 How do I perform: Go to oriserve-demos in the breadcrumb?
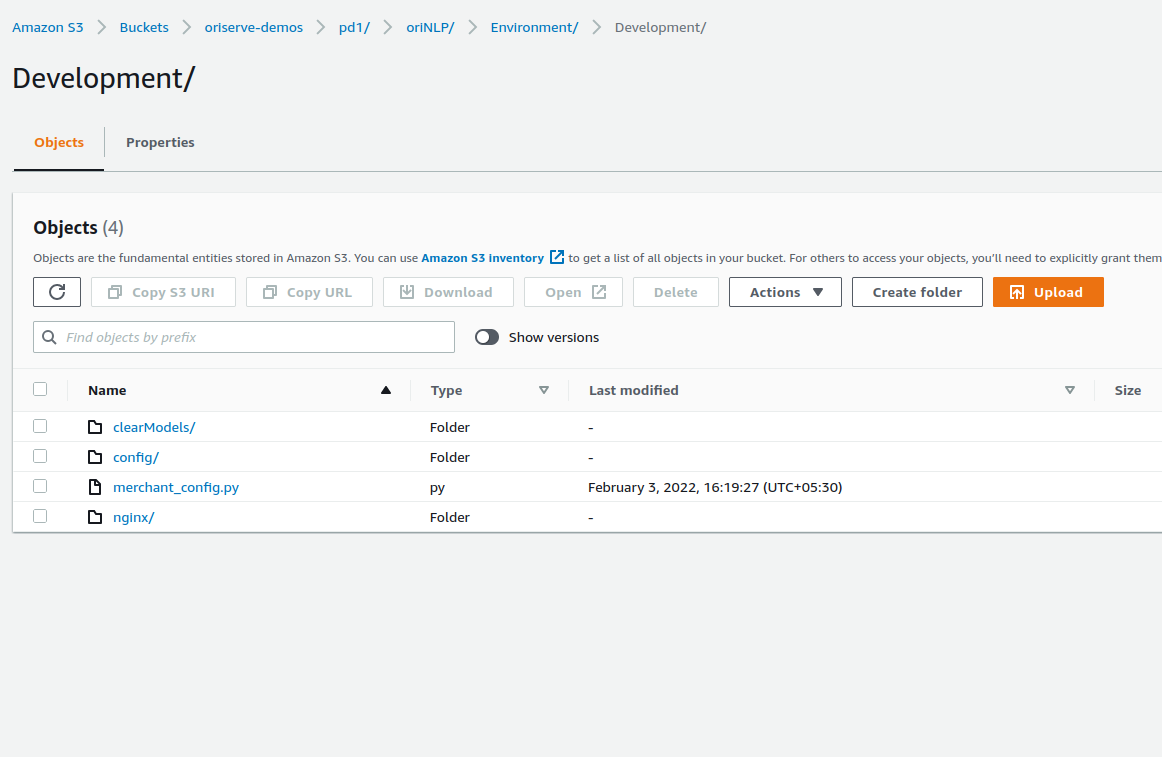(253, 27)
